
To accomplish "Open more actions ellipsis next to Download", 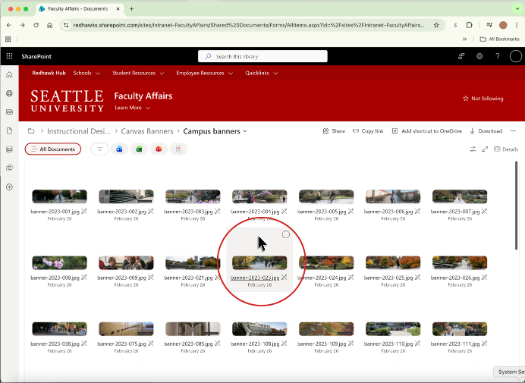I will click(513, 131).
